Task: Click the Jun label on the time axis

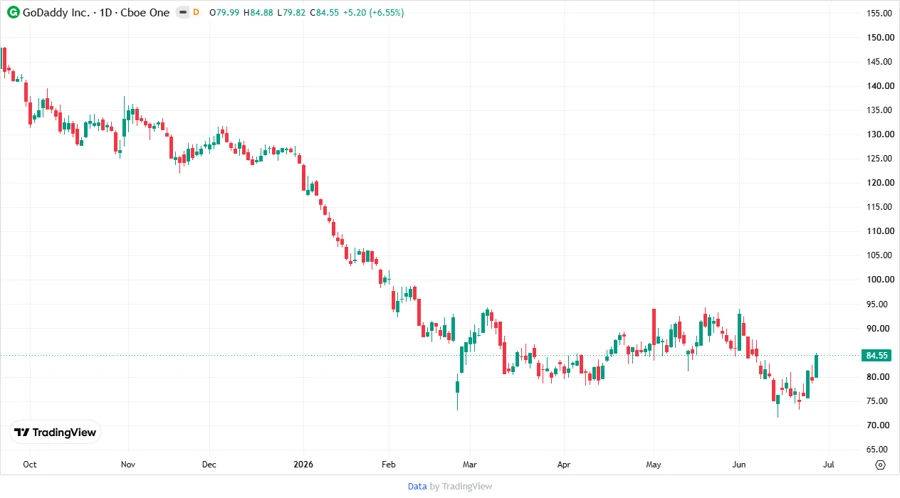Action: [739, 464]
